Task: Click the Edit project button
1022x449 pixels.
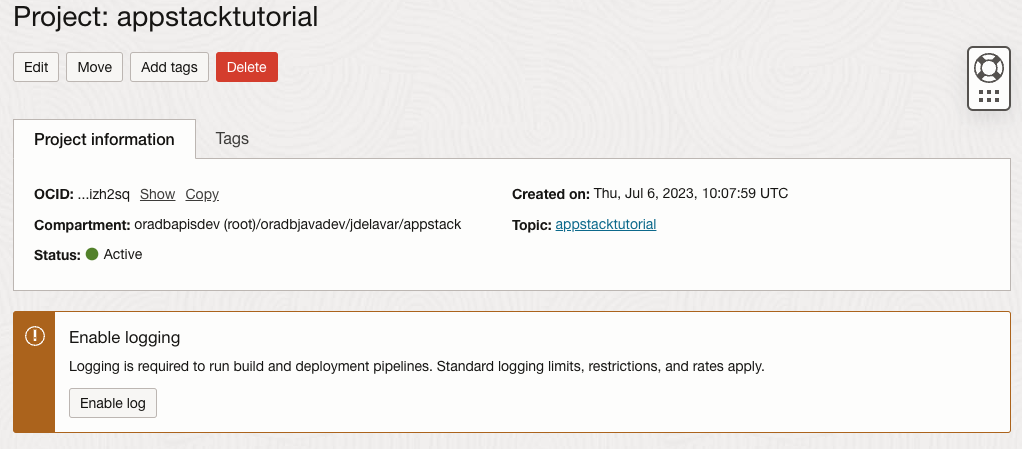Action: 36,67
